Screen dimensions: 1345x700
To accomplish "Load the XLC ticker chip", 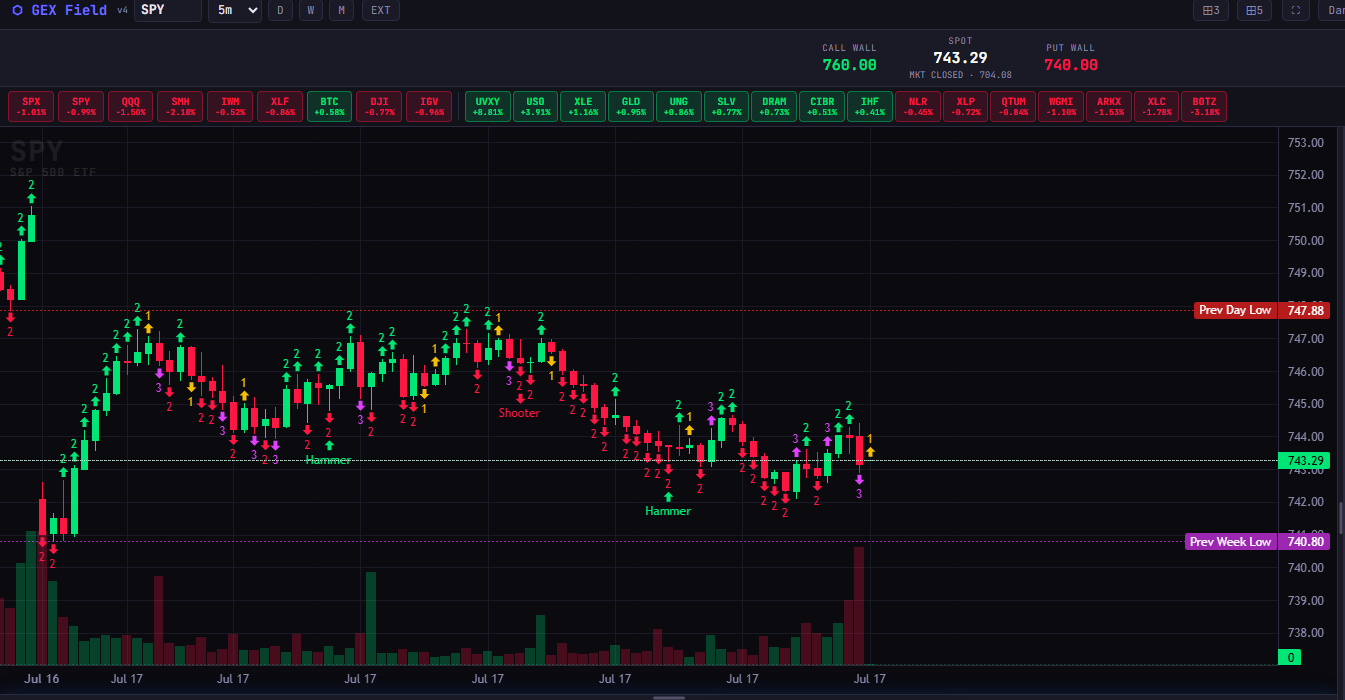I will [1156, 106].
